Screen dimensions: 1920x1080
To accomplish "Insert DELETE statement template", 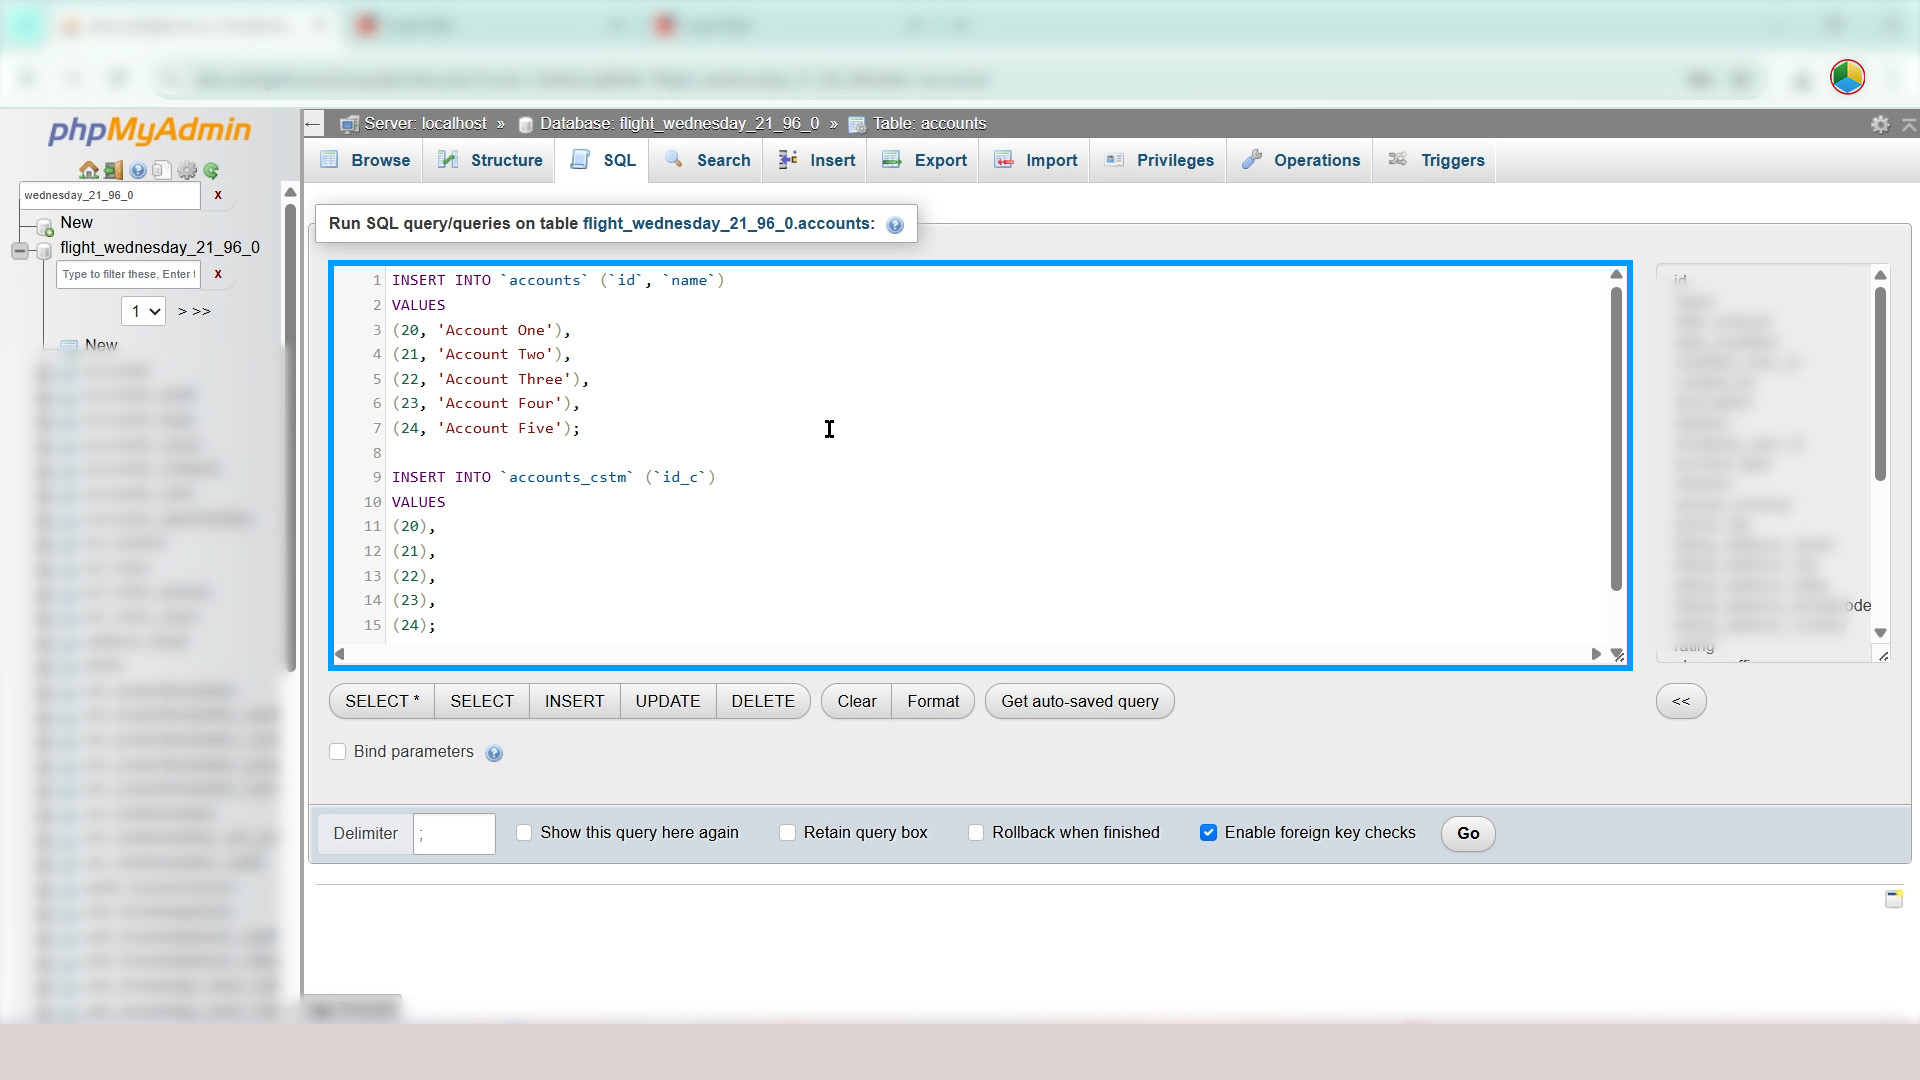I will 763,701.
